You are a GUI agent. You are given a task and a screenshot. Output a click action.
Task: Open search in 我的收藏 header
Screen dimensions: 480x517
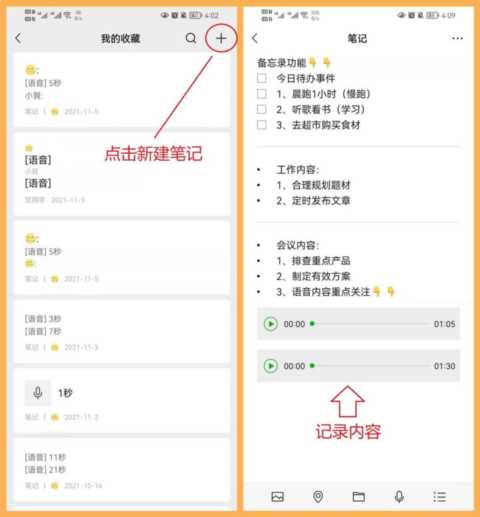[x=191, y=38]
